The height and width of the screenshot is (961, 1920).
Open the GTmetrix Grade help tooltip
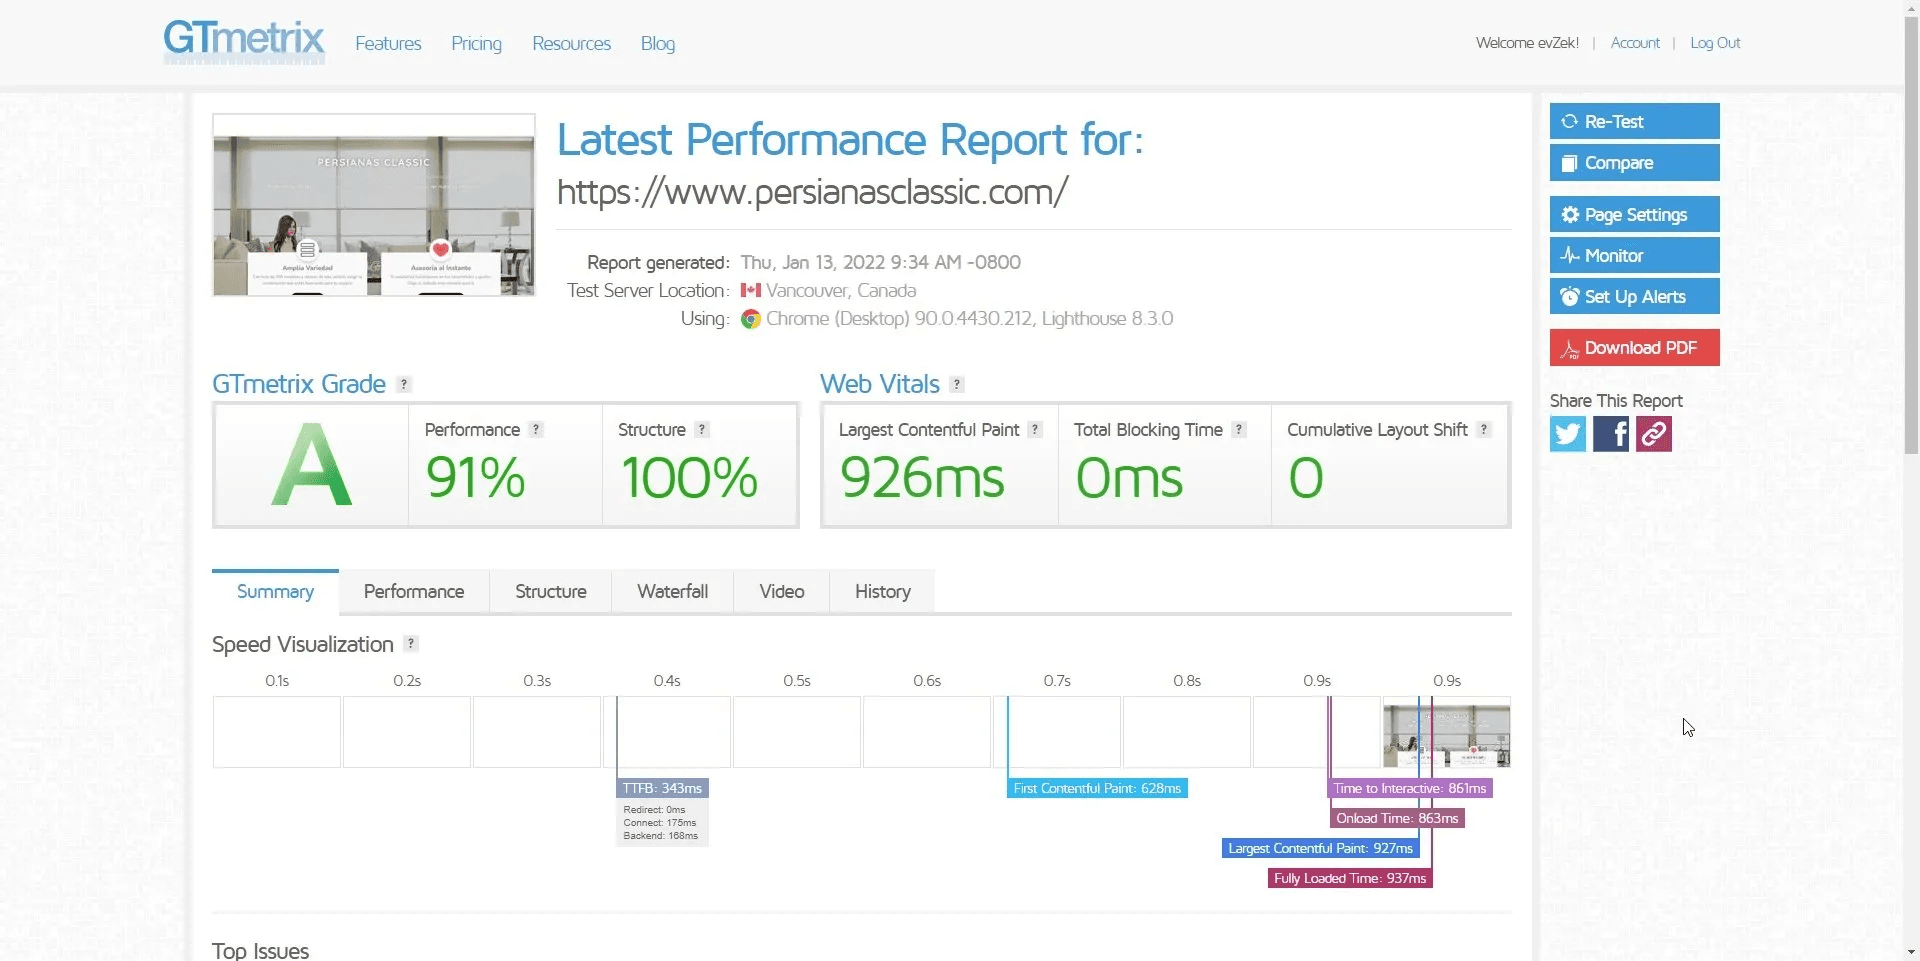pos(403,384)
